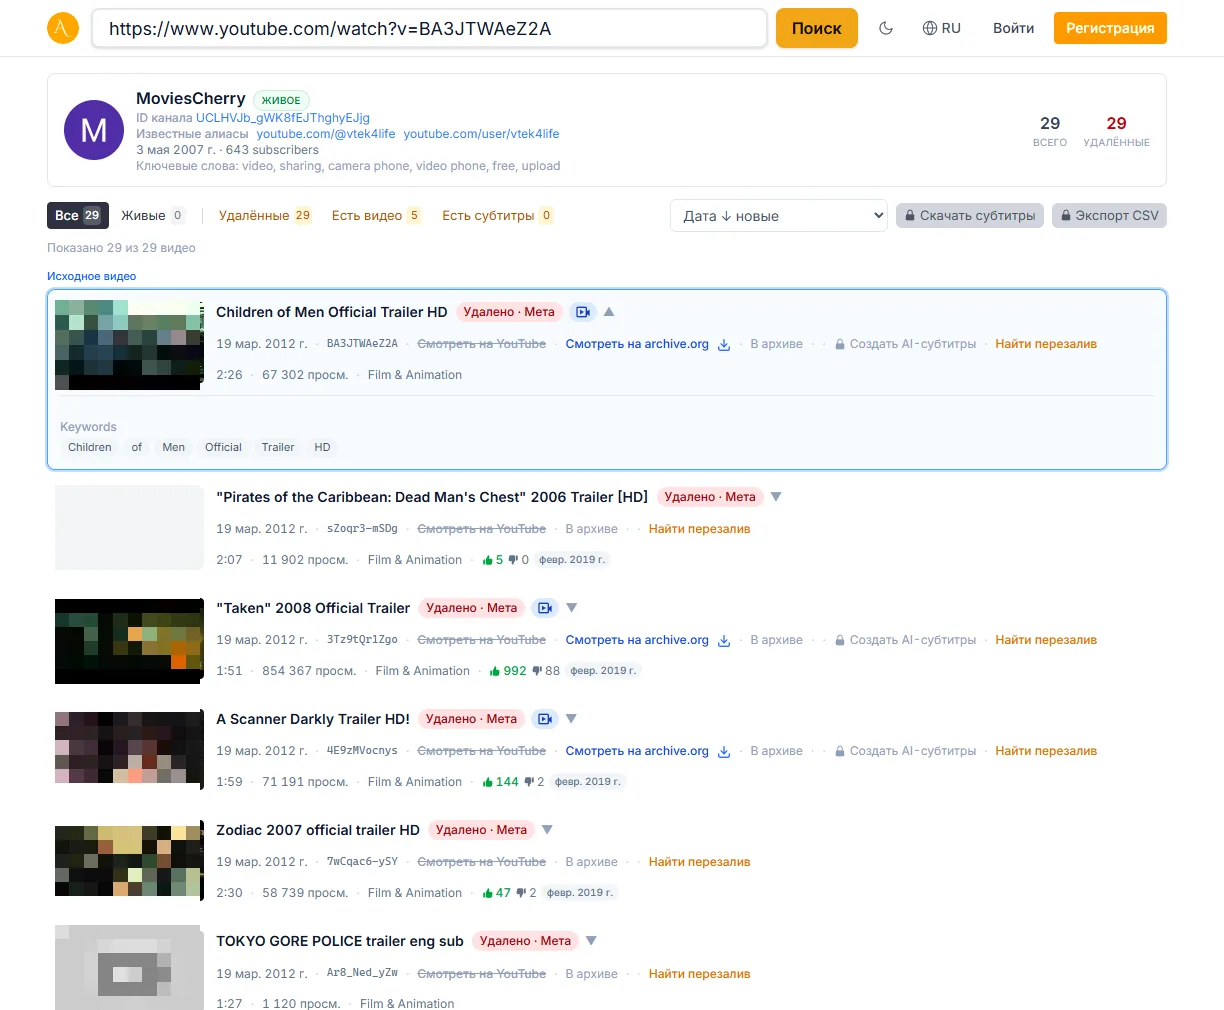Watch Taken trailer on archive.org

pyautogui.click(x=637, y=640)
